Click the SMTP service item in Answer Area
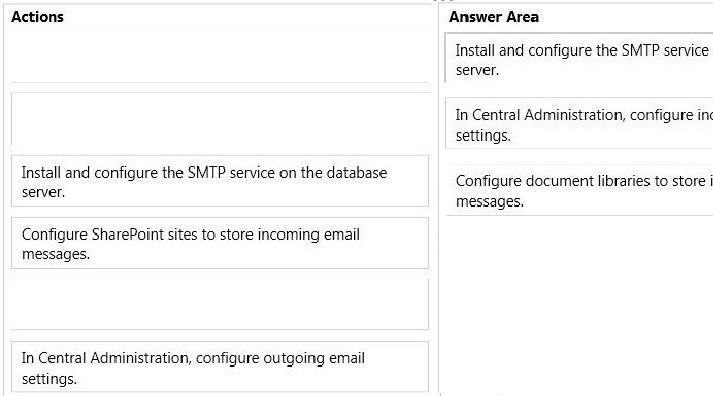 579,58
